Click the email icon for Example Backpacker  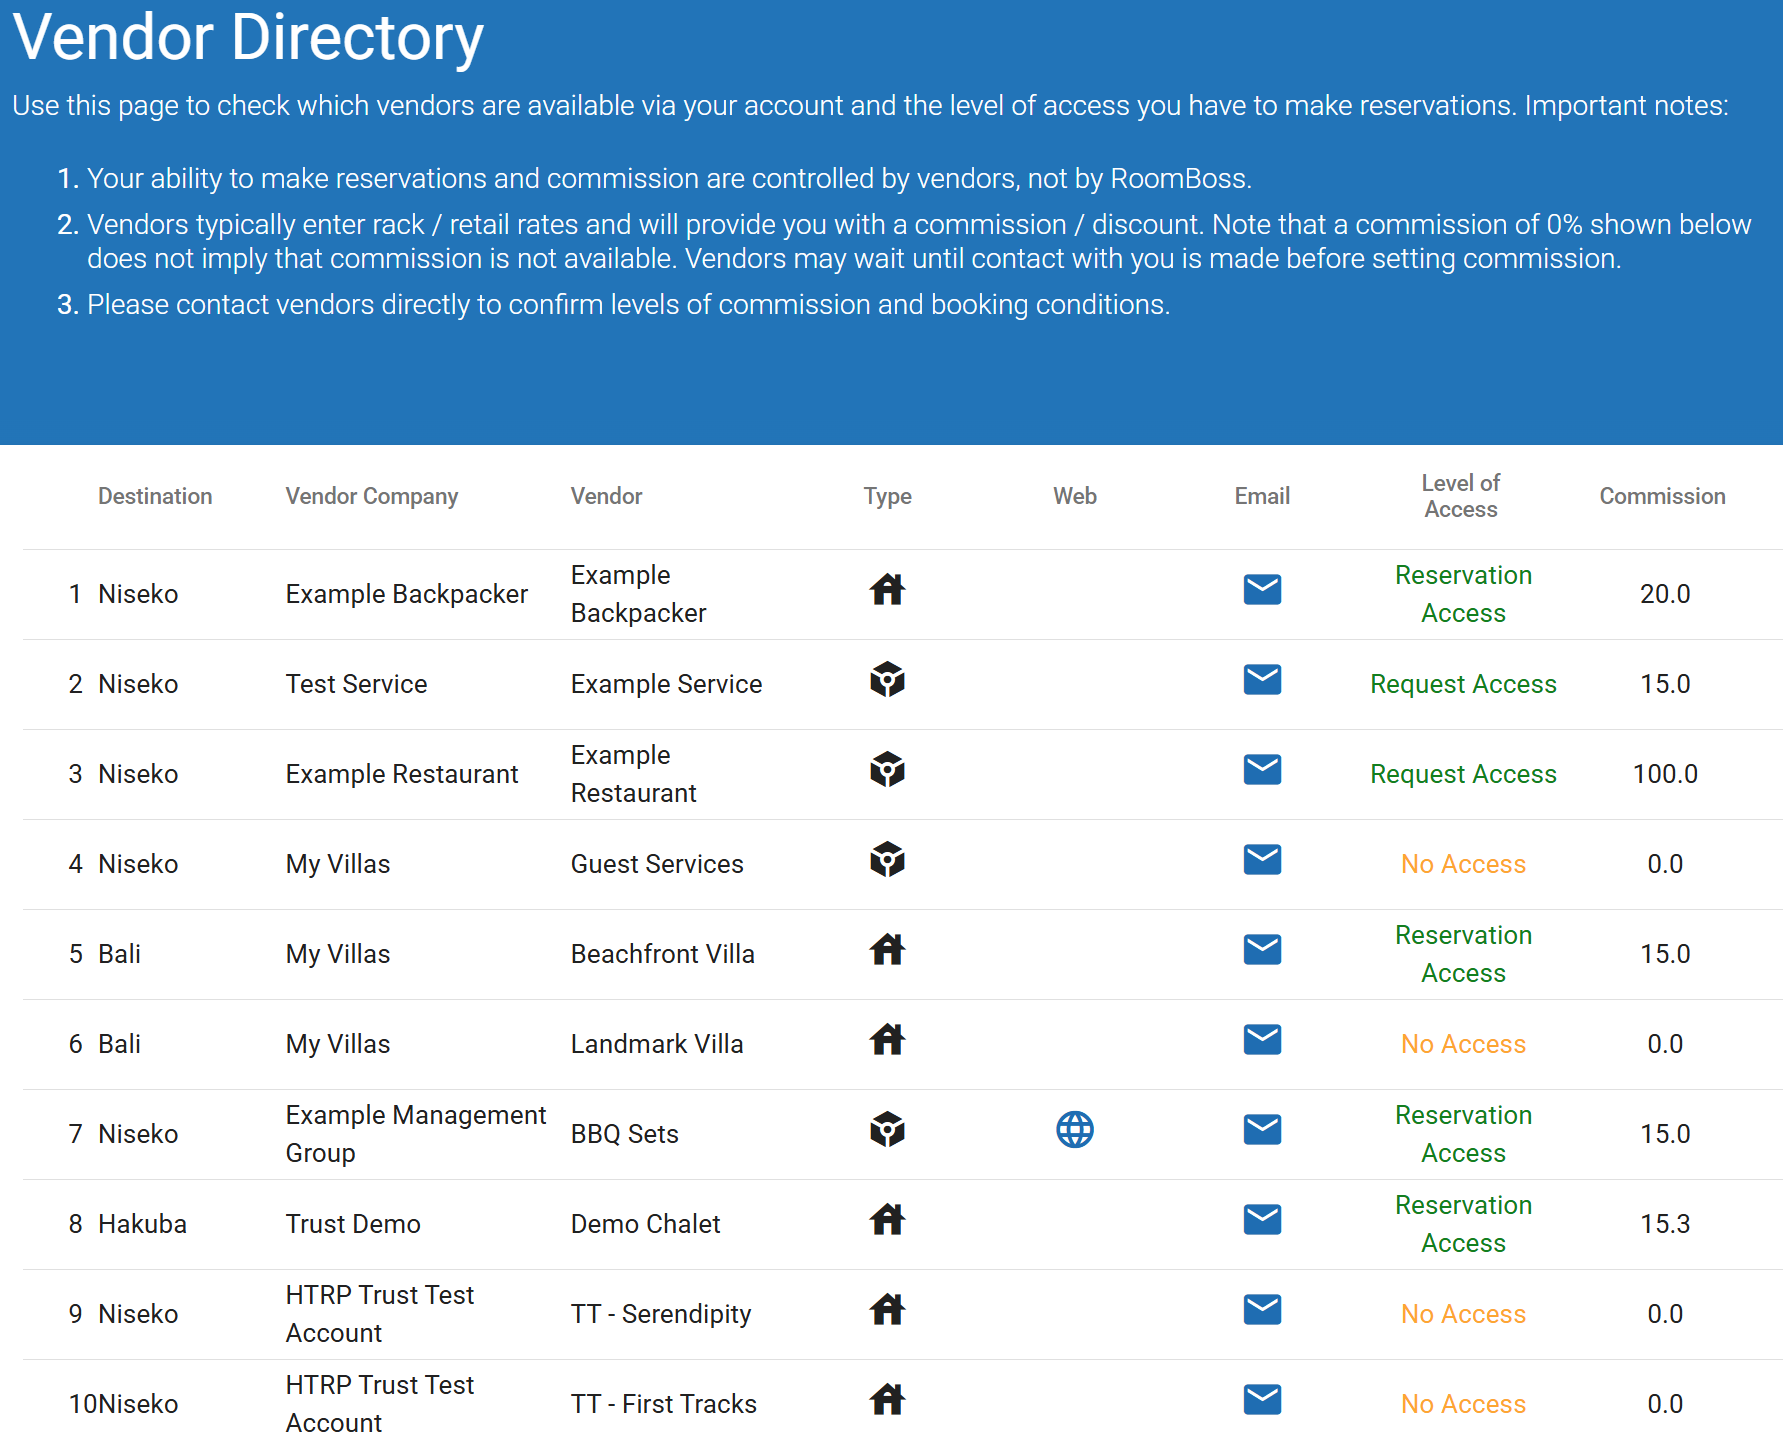pyautogui.click(x=1262, y=590)
